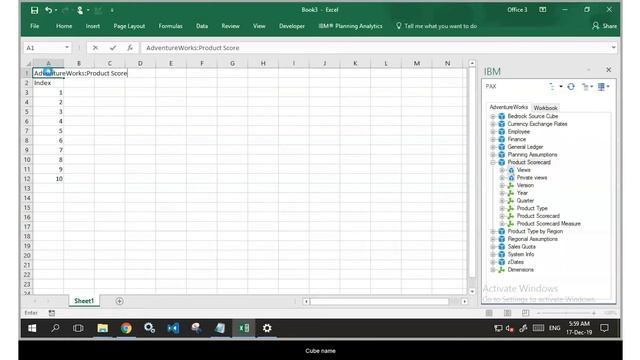This screenshot has width=640, height=360.
Task: Expand the Year dimension node
Action: pos(502,193)
